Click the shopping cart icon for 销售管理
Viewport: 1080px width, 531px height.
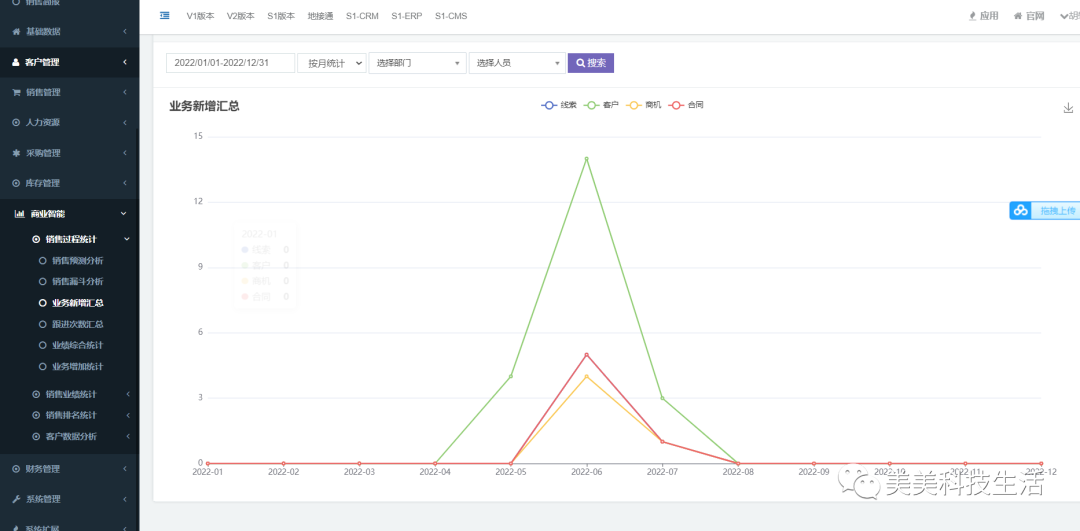[x=16, y=92]
